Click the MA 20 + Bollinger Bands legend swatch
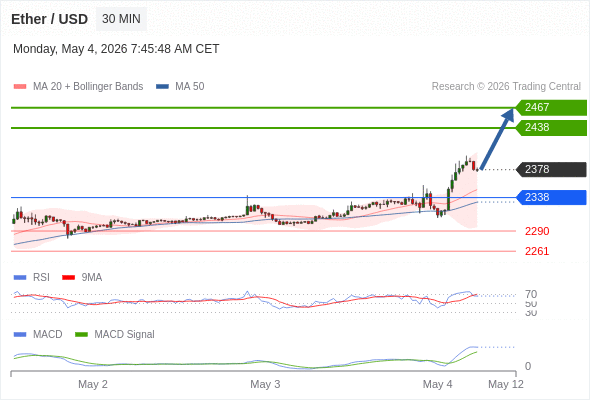 pos(20,87)
